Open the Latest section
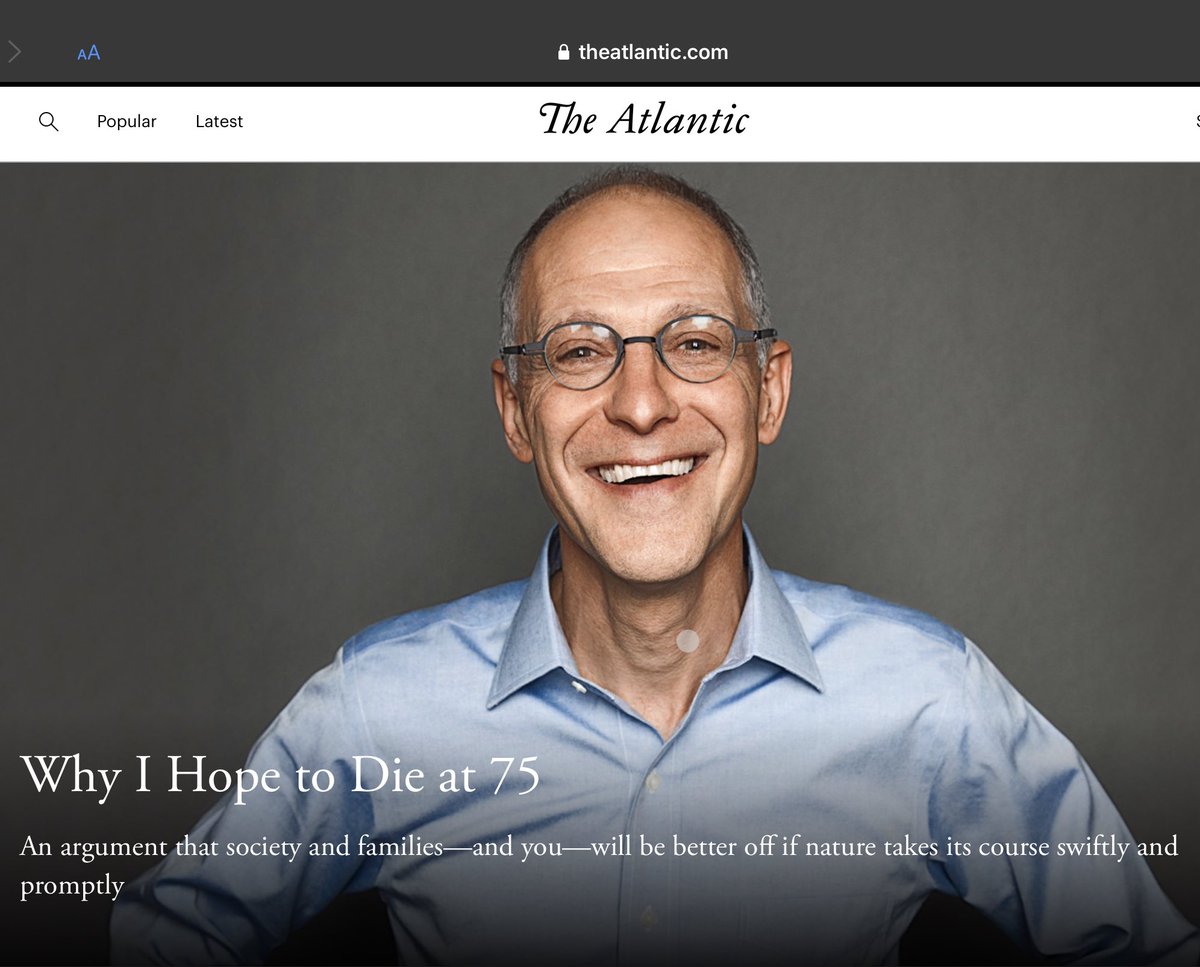This screenshot has width=1200, height=967. tap(219, 121)
